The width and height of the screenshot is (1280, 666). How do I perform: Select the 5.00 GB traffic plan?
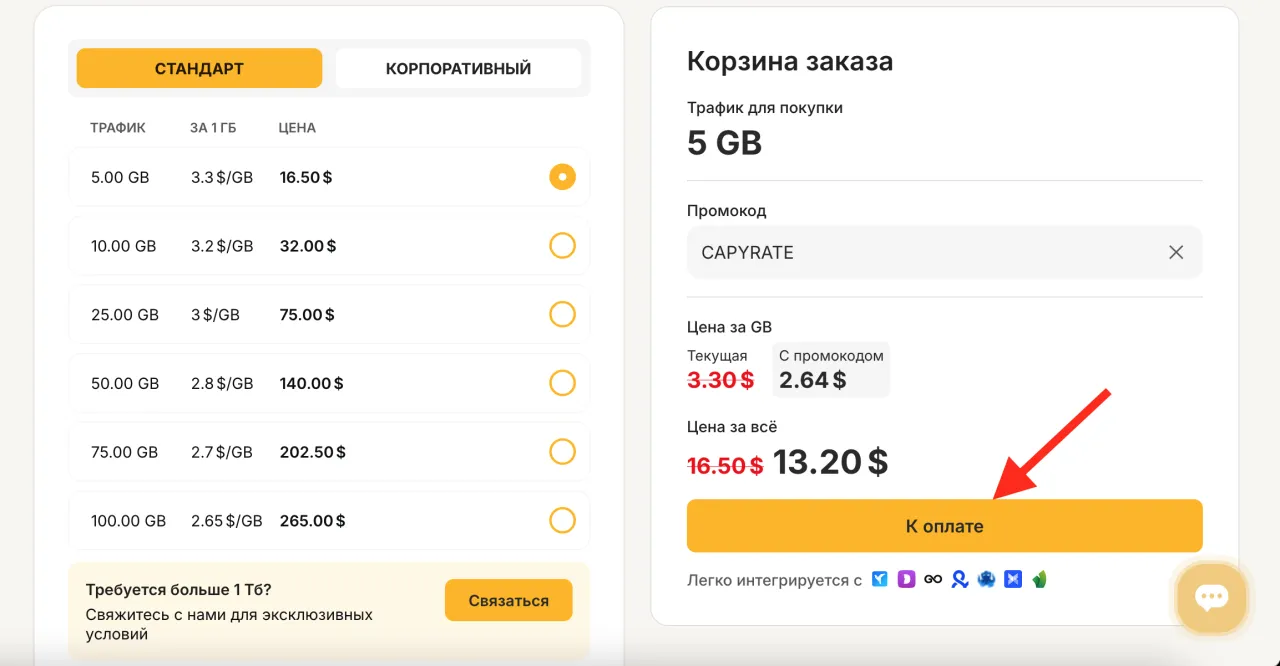[x=562, y=177]
